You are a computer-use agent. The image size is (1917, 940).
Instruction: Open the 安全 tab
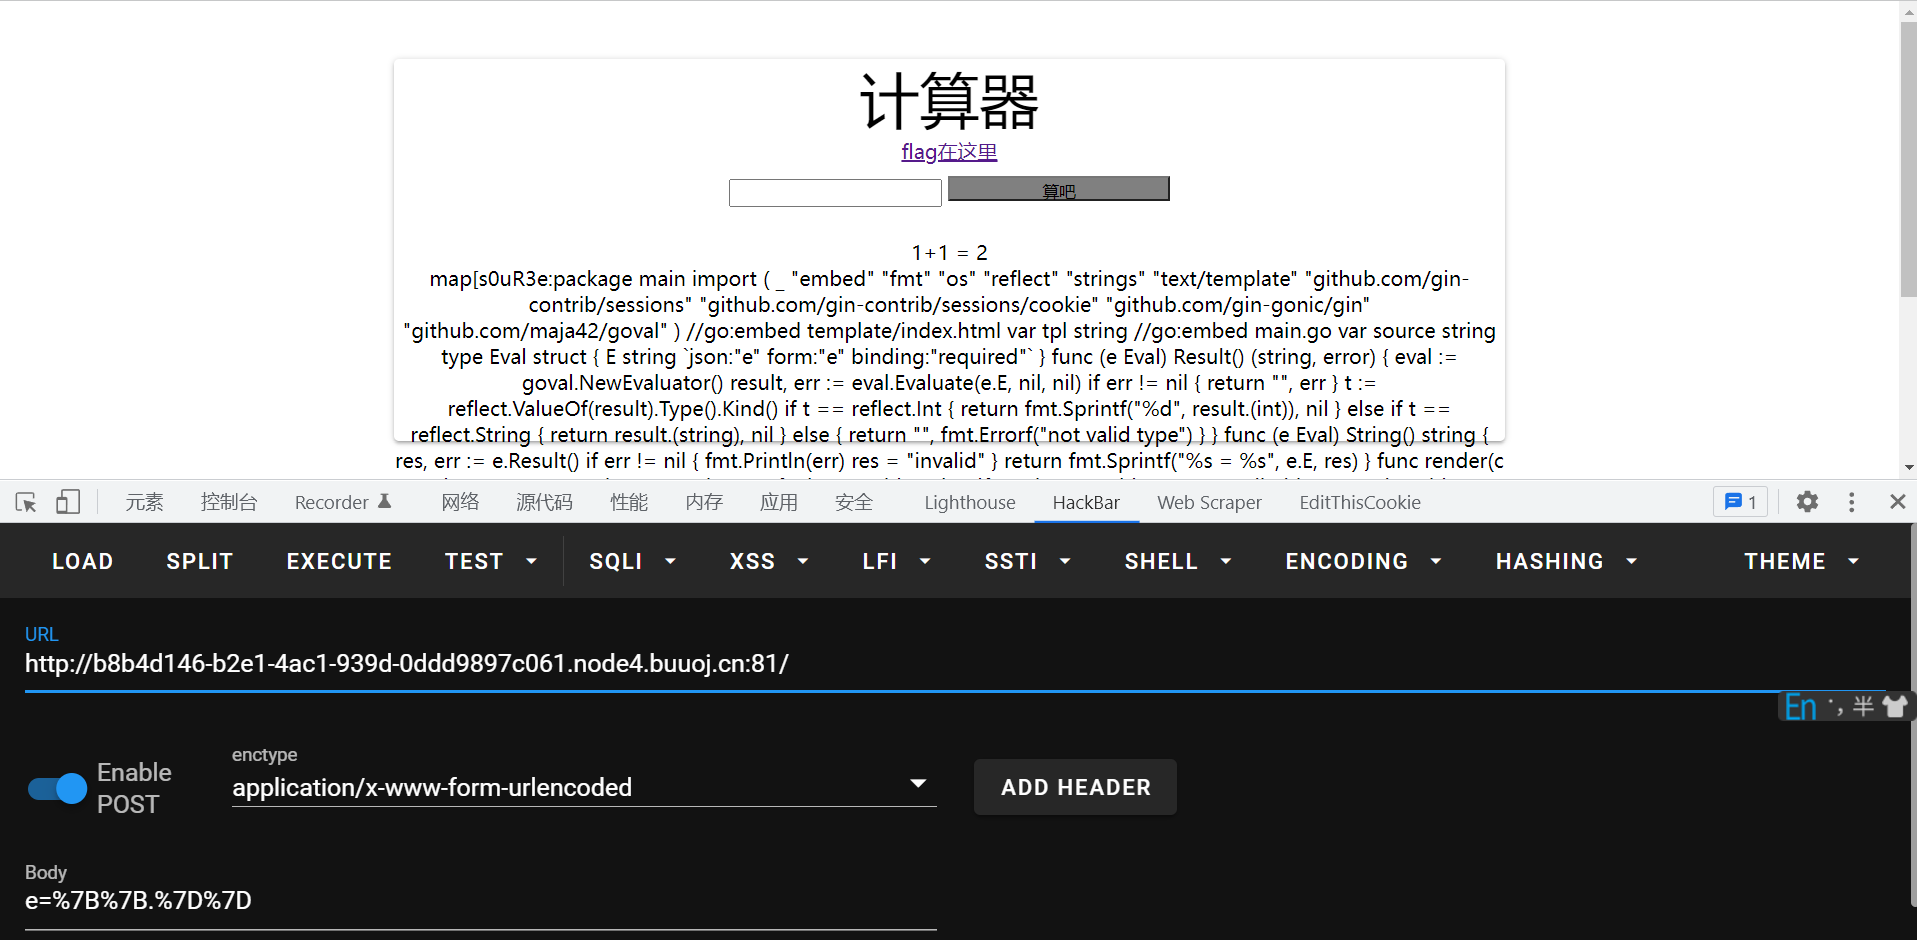854,502
